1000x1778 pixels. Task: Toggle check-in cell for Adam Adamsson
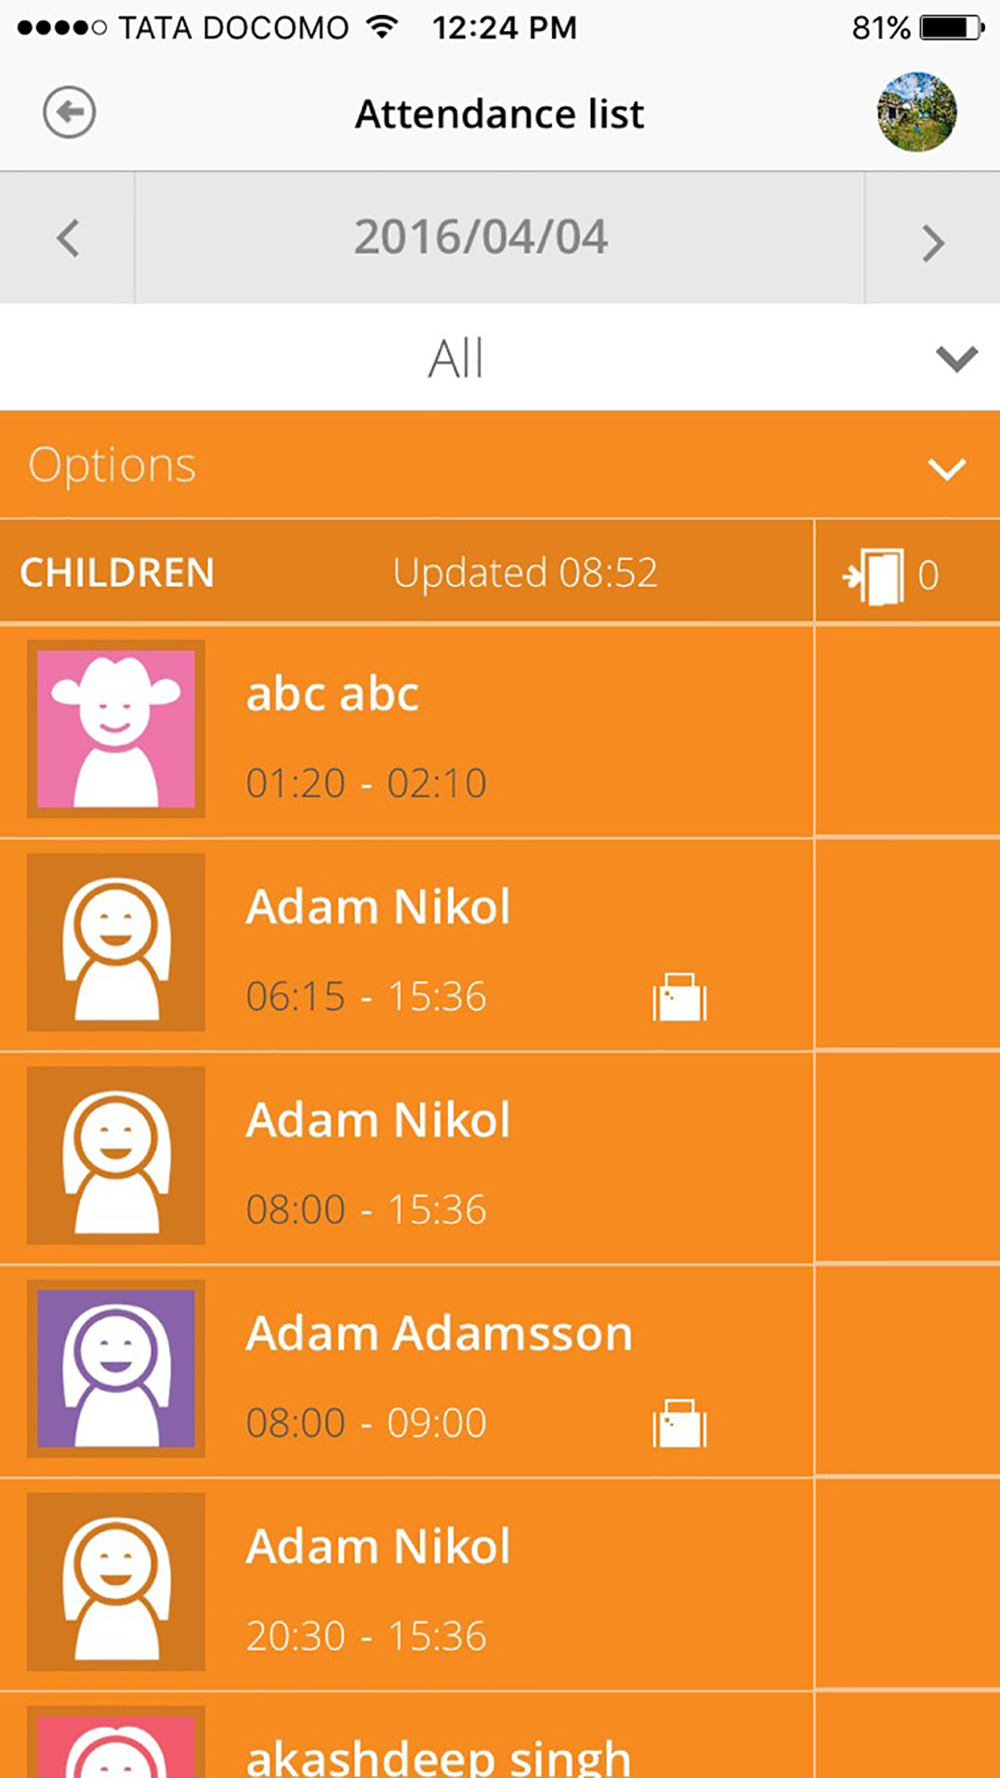point(908,1371)
